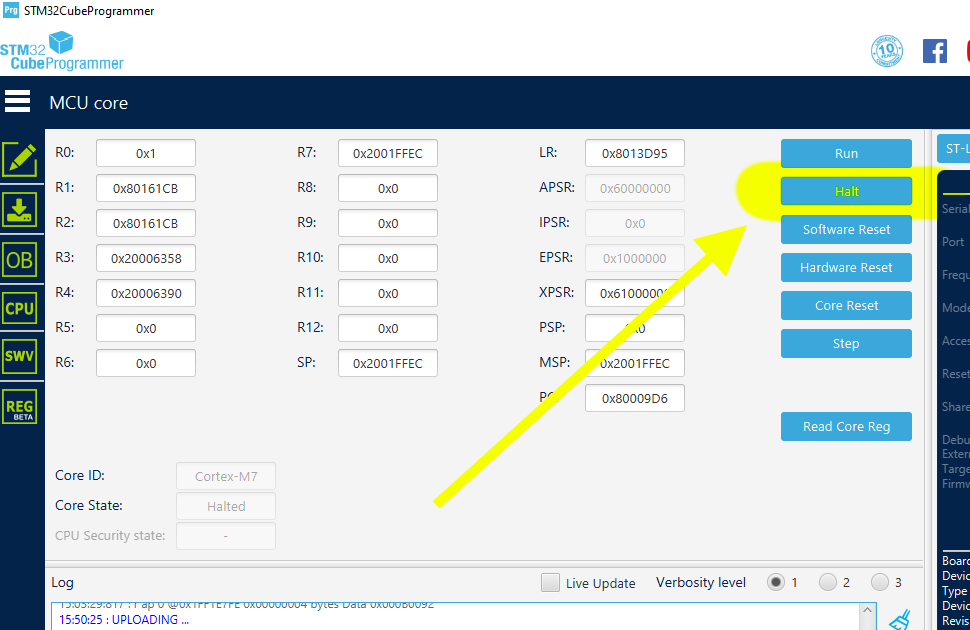The image size is (970, 630).
Task: Click the Read Core Reg button
Action: click(x=846, y=426)
